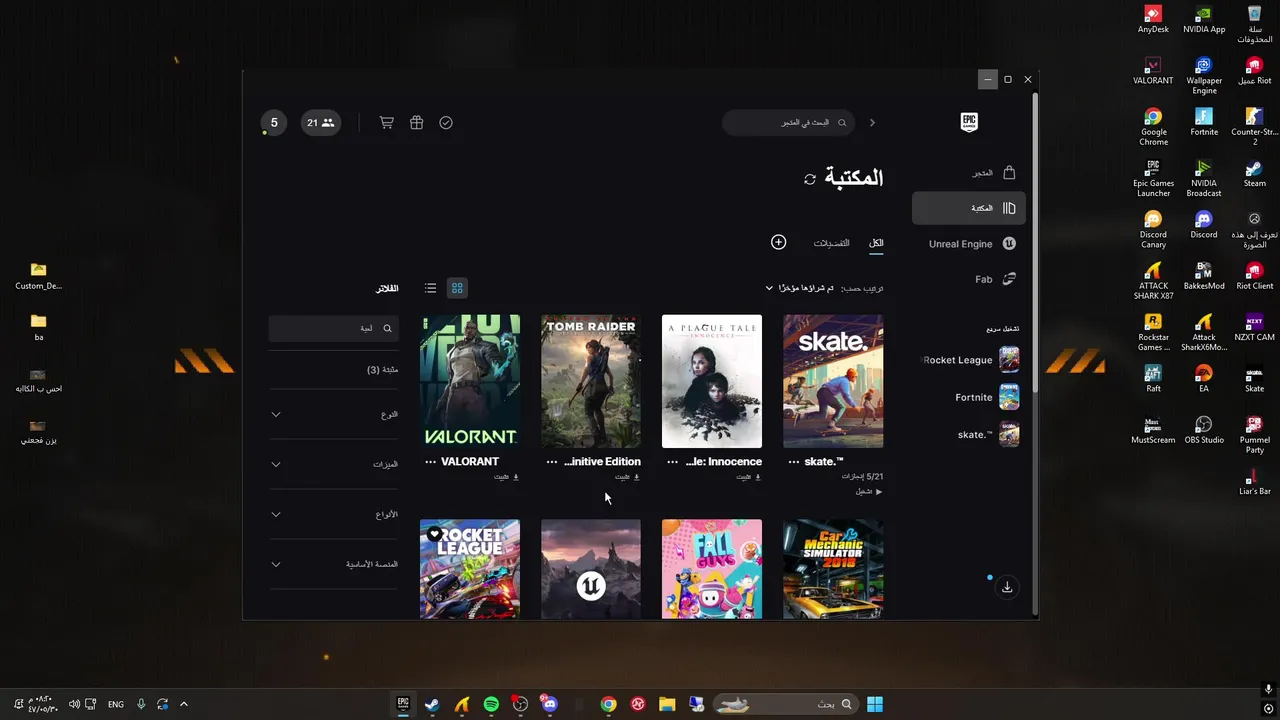Screen dimensions: 1280x720
Task: Open VALORANT three-dot options menu
Action: pos(431,462)
